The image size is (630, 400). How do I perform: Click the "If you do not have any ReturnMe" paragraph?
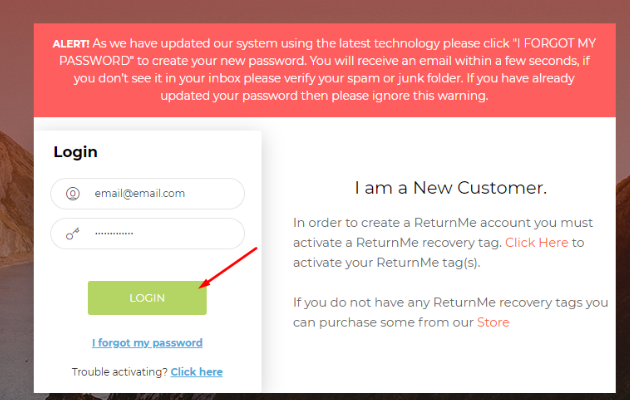pos(450,302)
